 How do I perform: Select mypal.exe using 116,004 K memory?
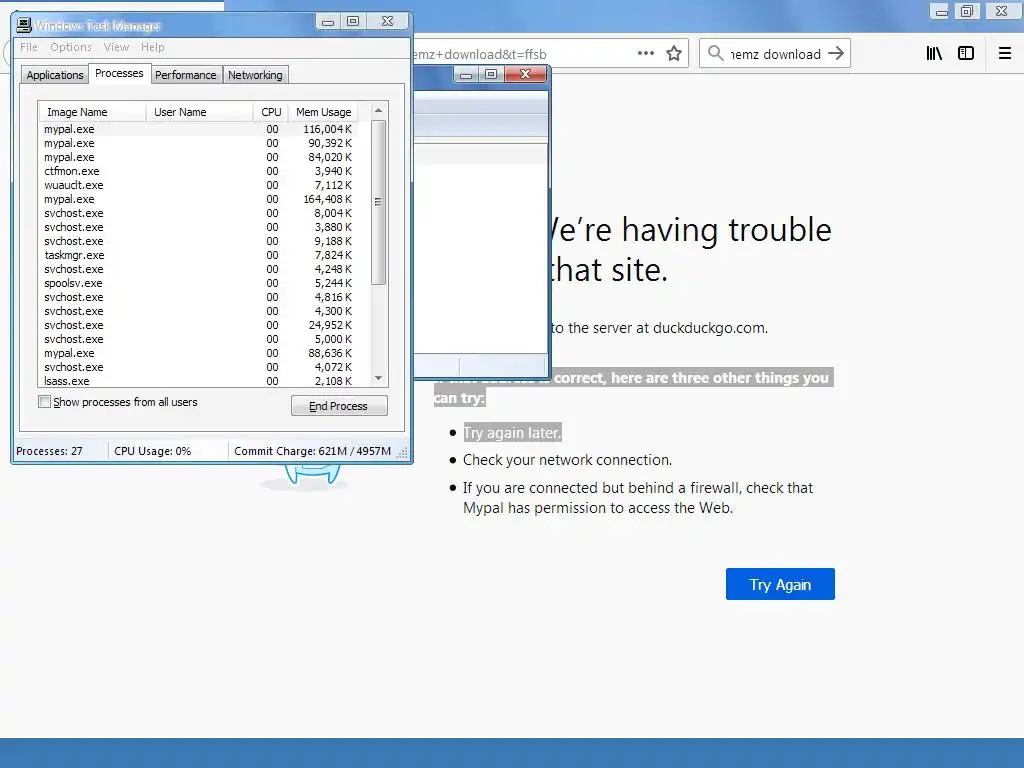click(199, 129)
